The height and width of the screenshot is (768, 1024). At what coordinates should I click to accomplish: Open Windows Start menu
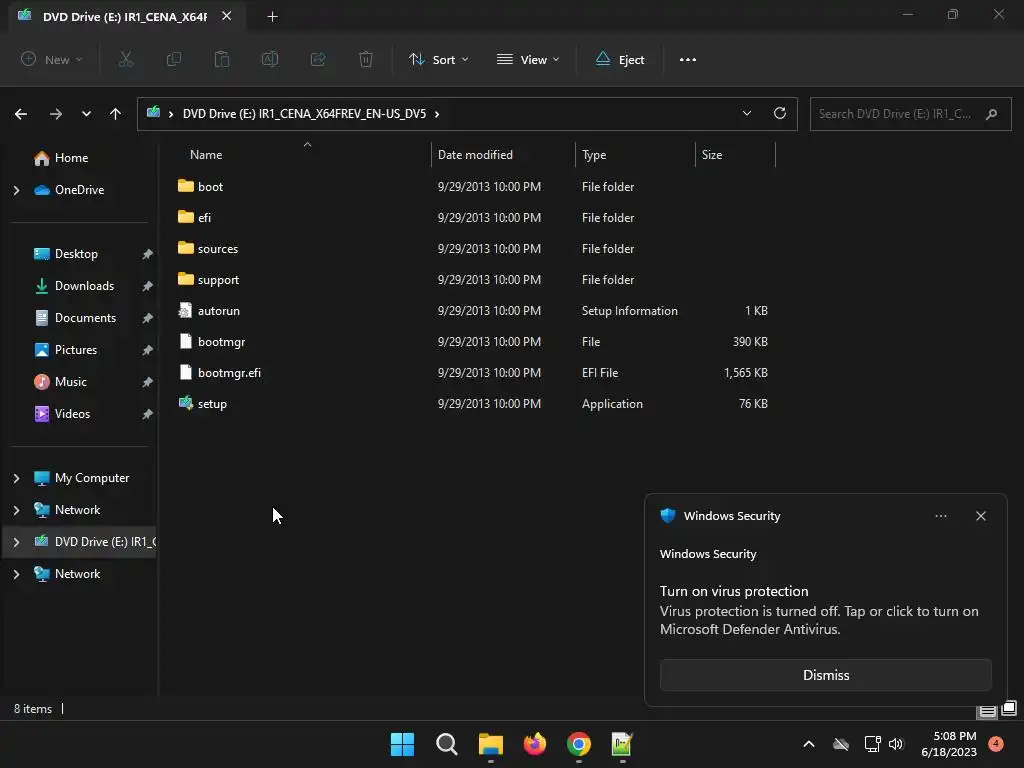click(x=402, y=744)
